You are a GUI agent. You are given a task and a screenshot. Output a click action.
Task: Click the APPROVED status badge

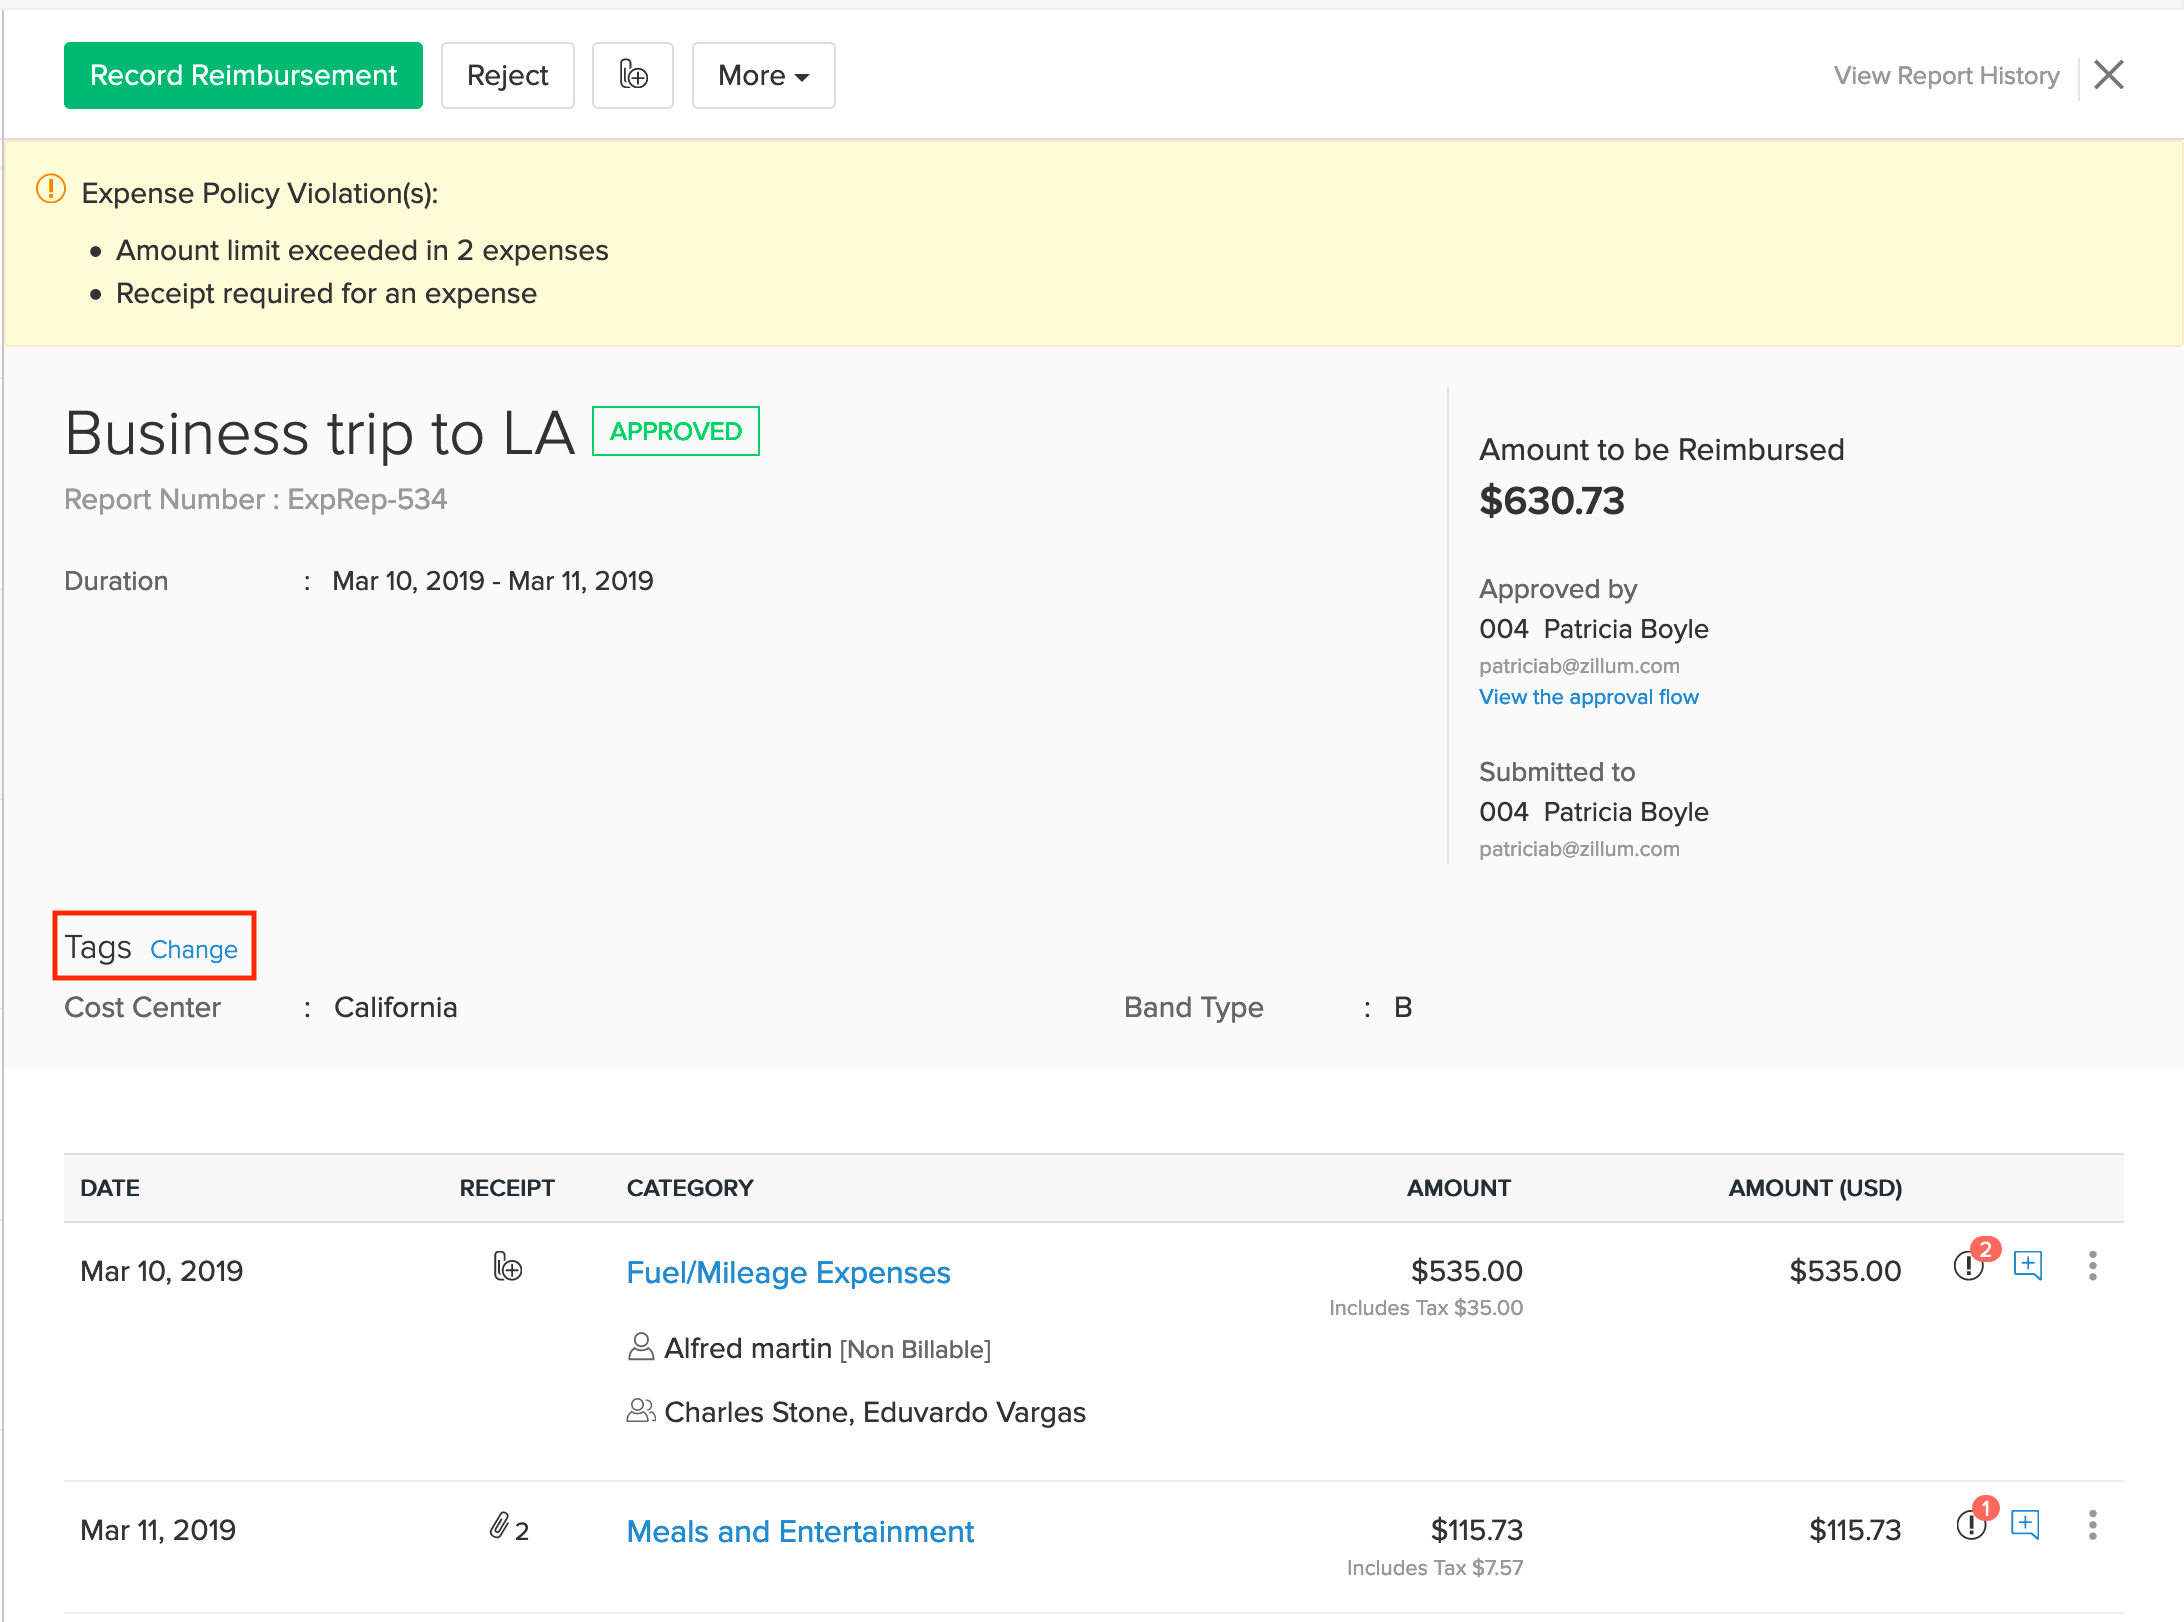pos(676,431)
